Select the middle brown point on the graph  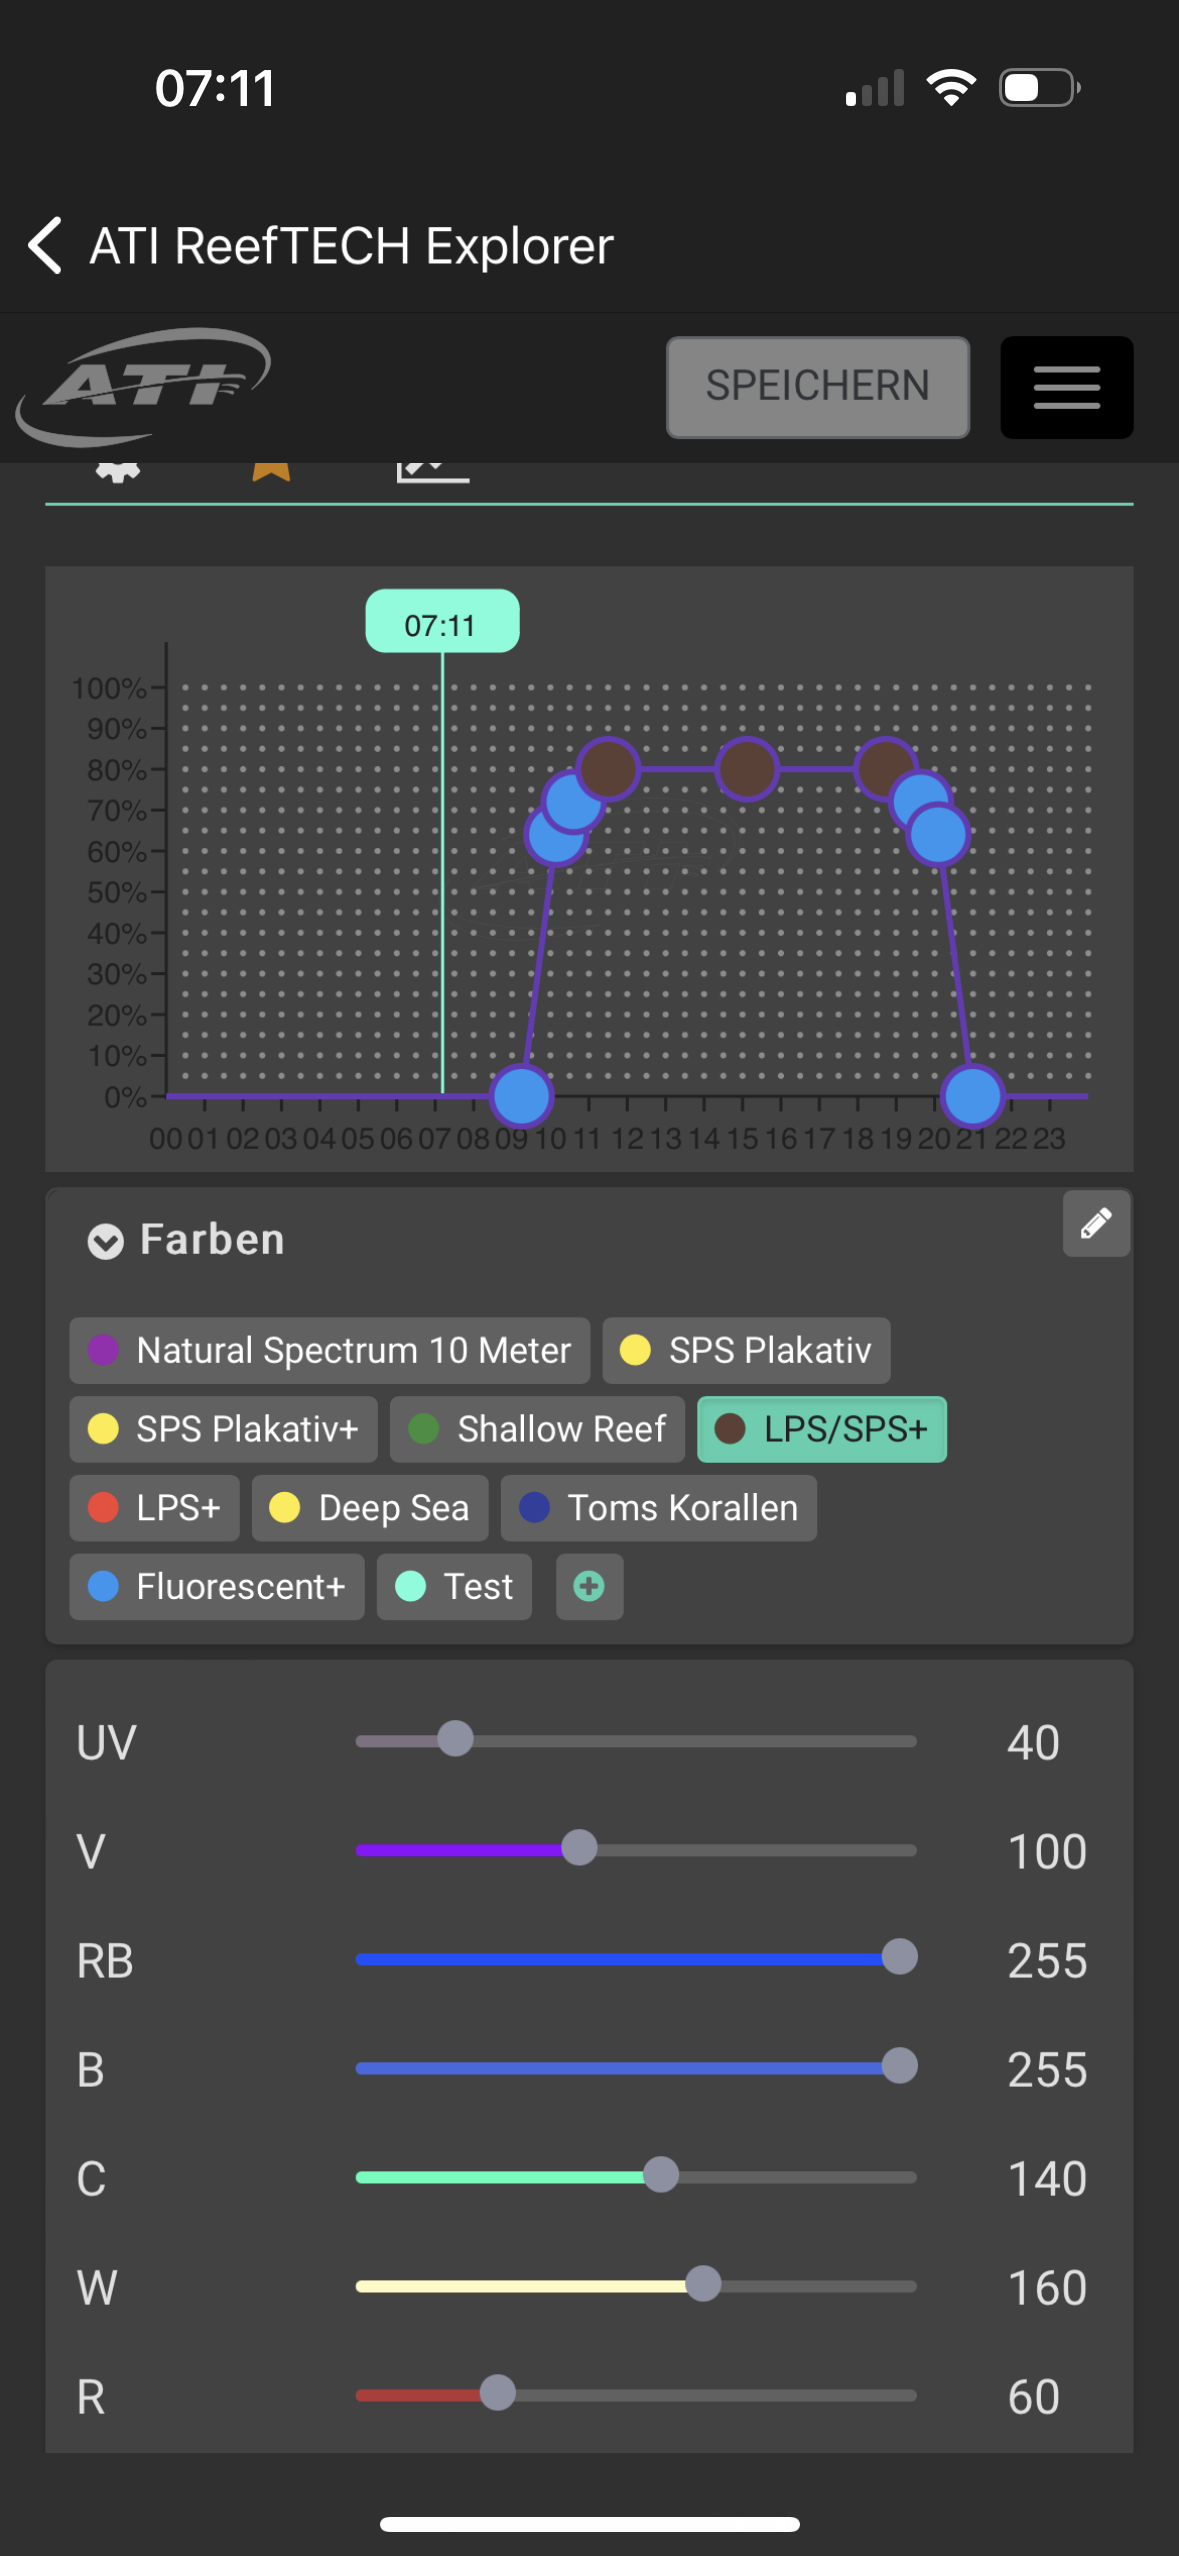[x=746, y=769]
